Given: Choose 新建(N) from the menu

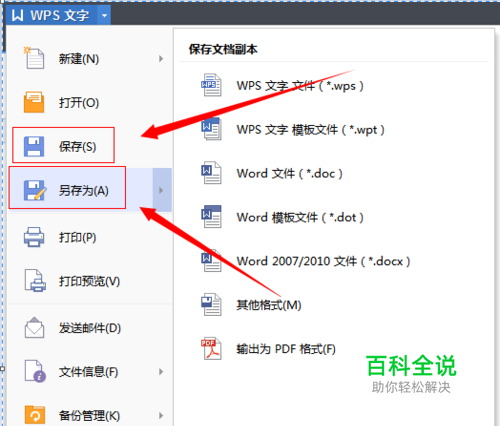Looking at the screenshot, I should 89,59.
